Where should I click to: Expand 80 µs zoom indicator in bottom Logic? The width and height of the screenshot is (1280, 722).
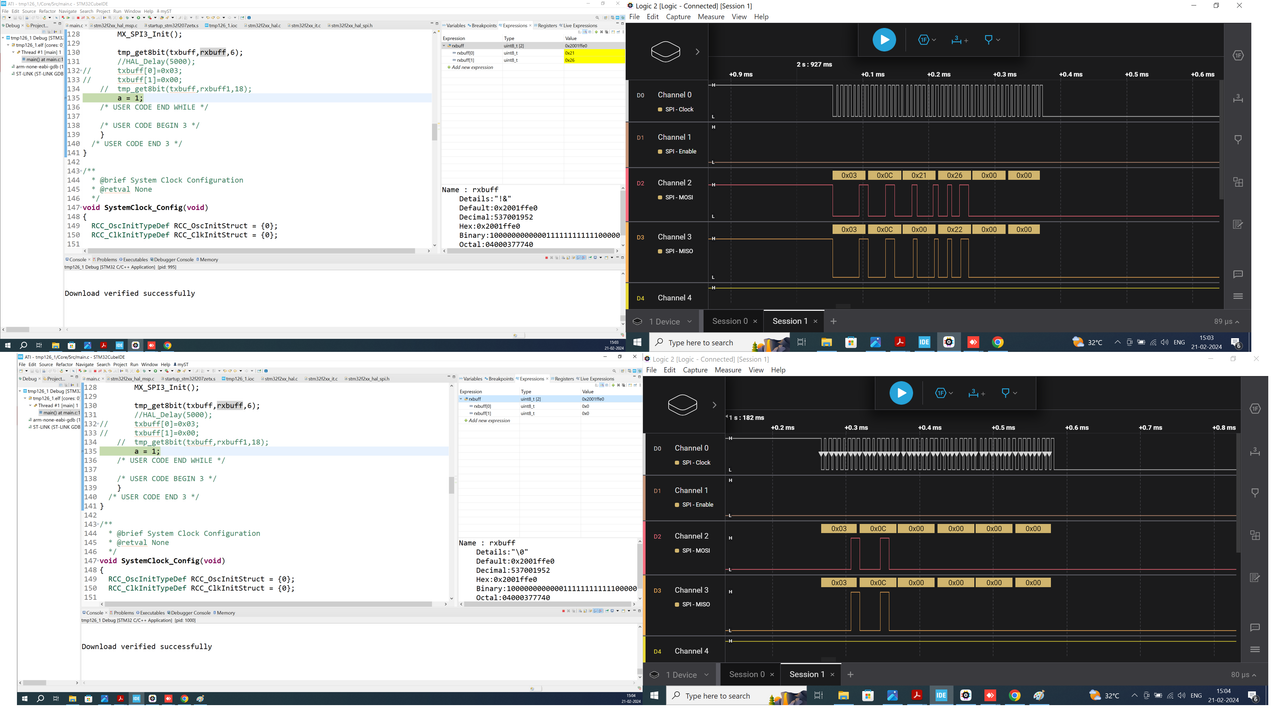pyautogui.click(x=1243, y=675)
